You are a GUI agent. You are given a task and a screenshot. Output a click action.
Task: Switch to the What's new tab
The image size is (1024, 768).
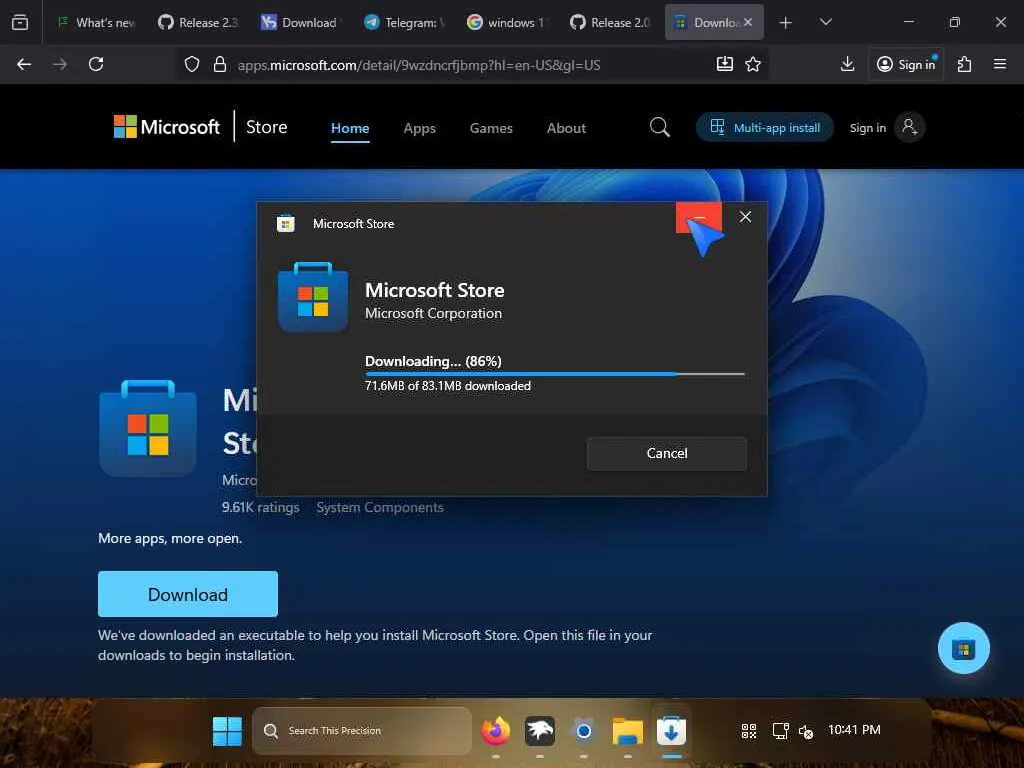pyautogui.click(x=96, y=22)
